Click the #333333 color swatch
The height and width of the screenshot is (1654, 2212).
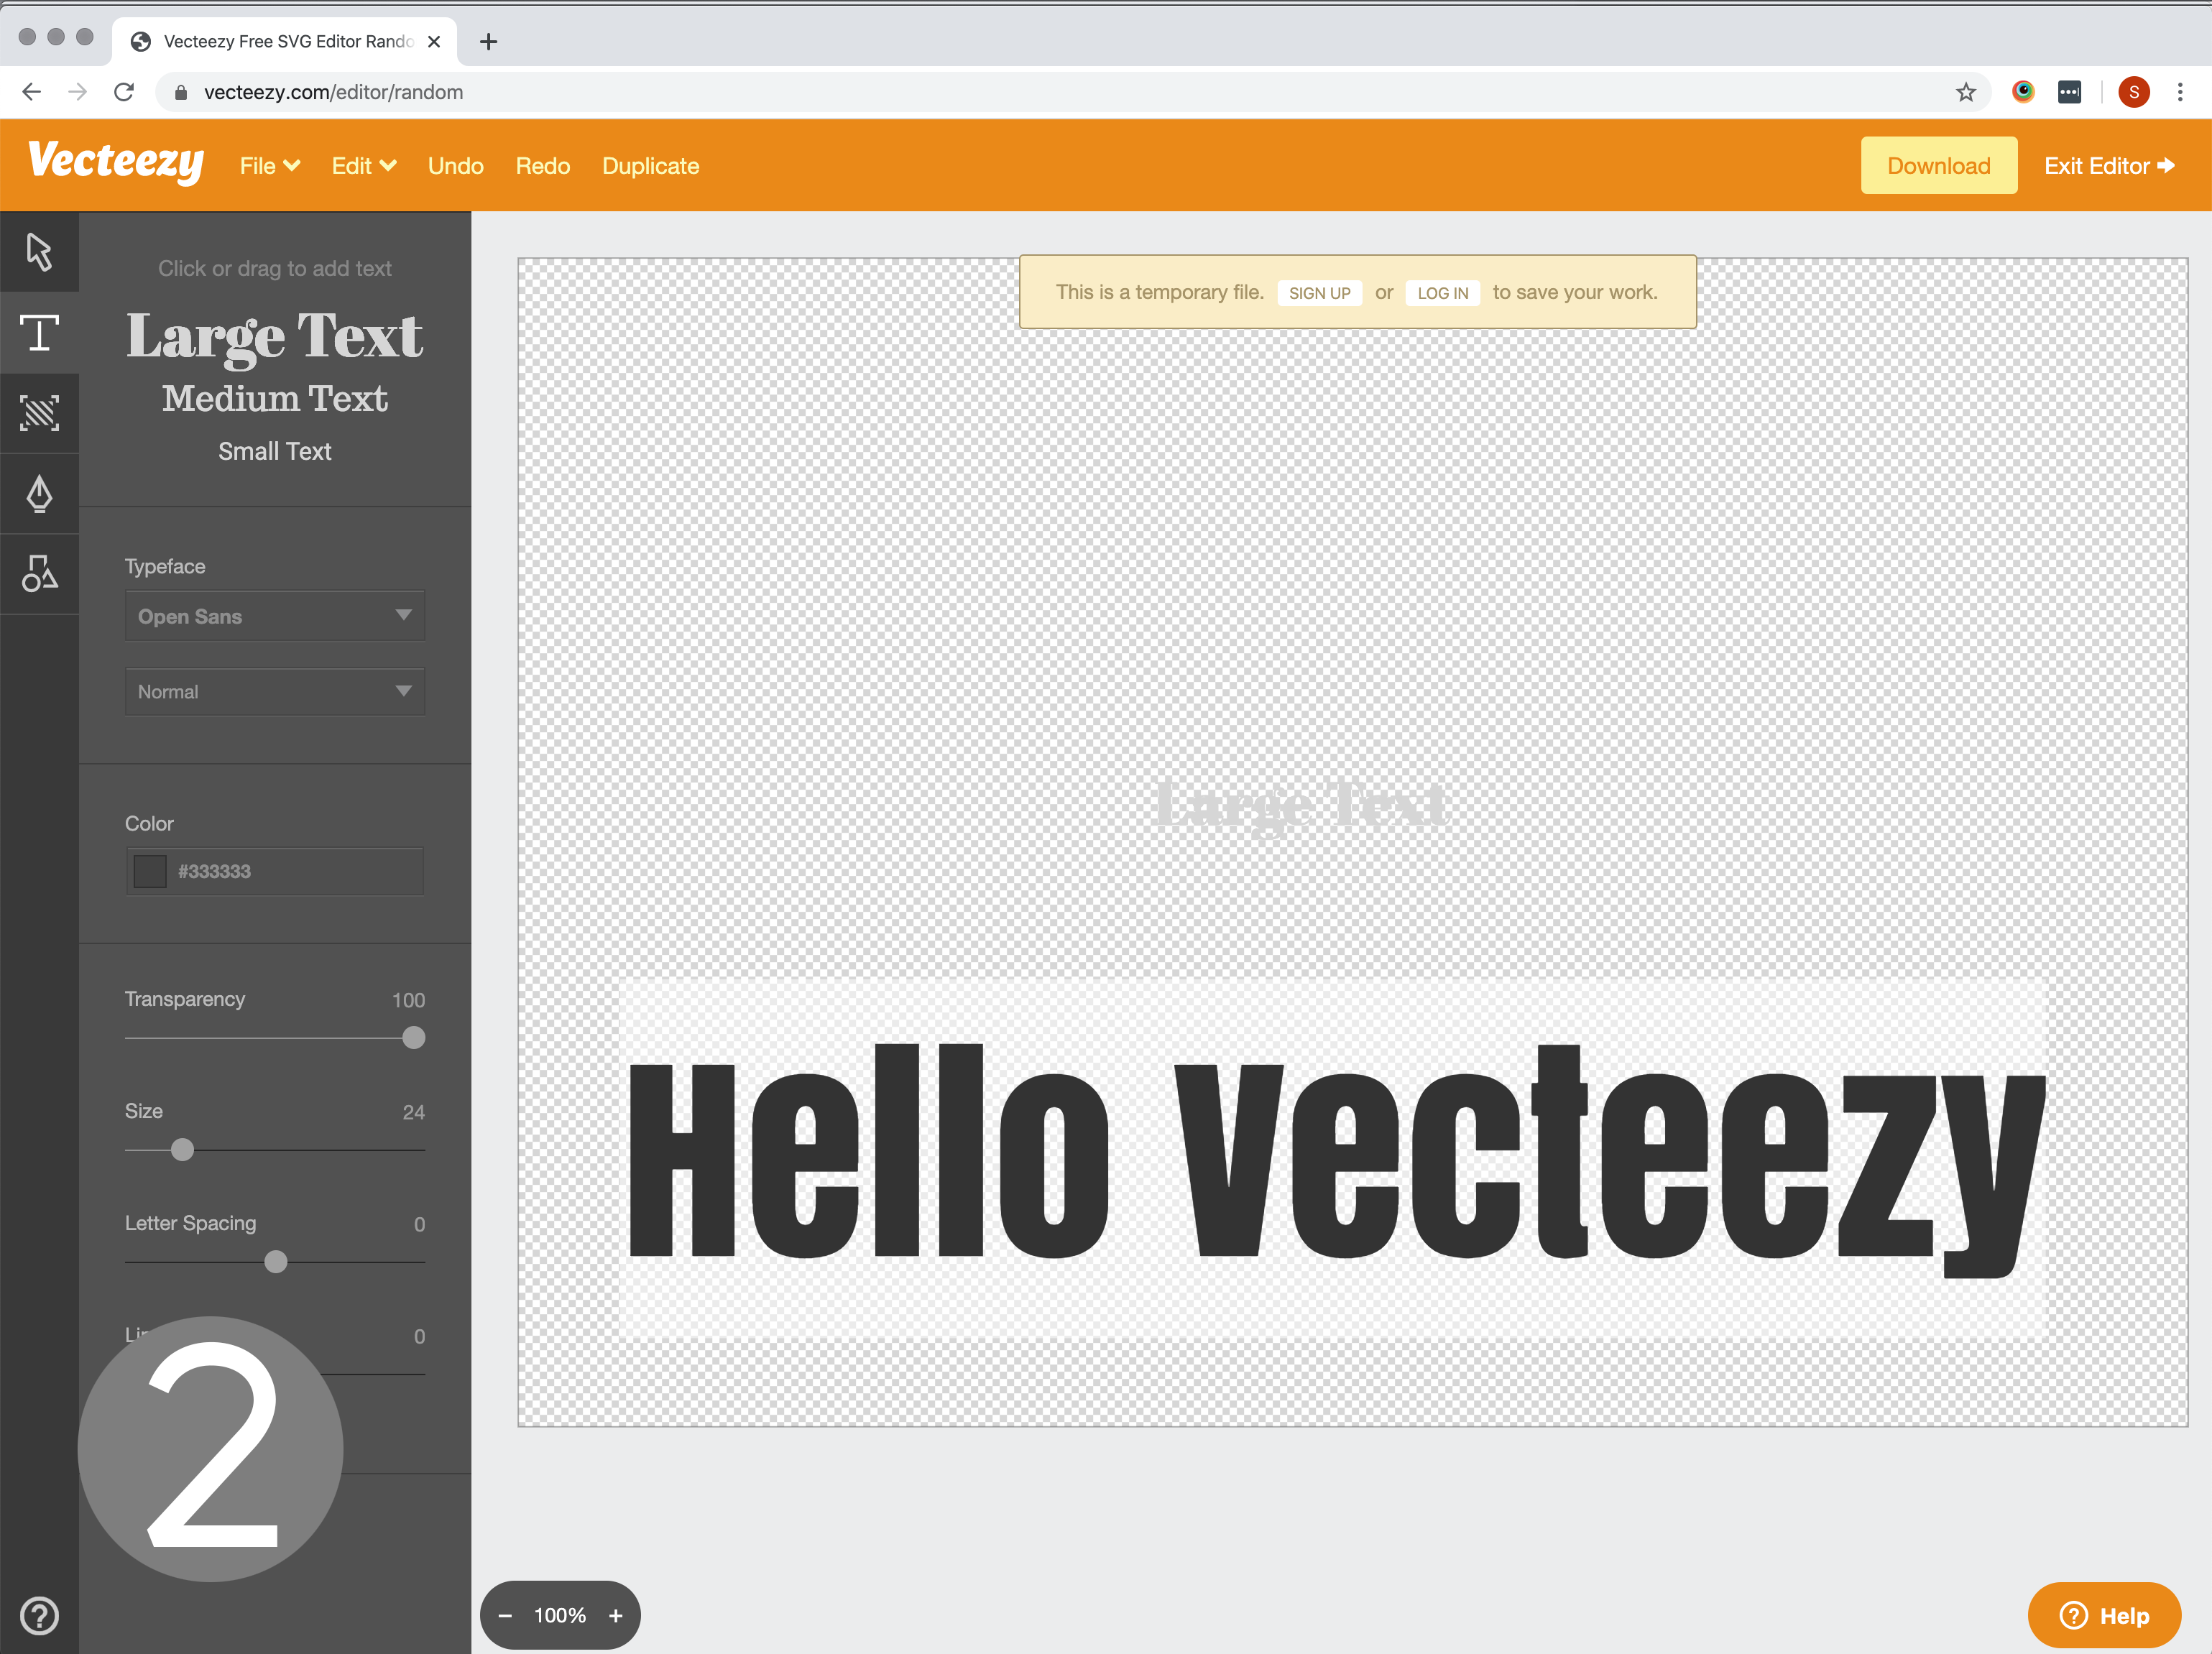[x=150, y=871]
